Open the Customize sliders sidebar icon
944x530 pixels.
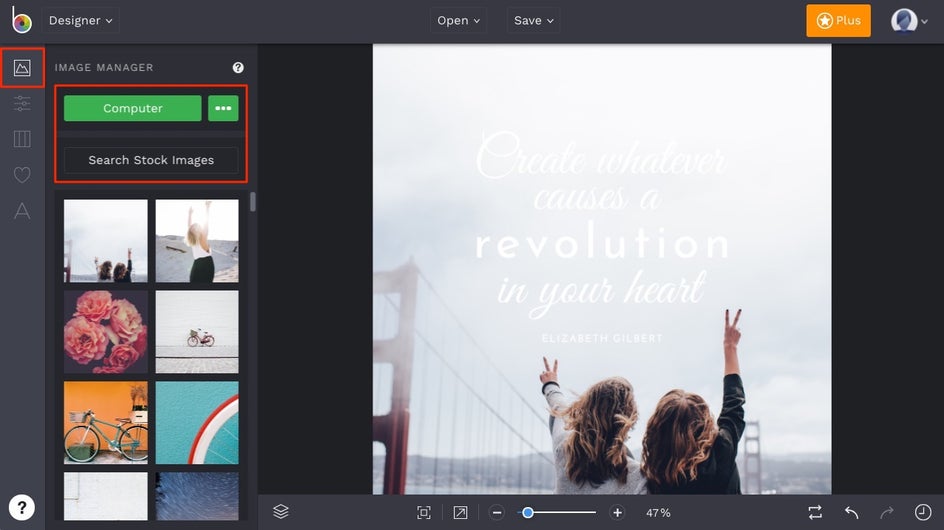point(22,104)
